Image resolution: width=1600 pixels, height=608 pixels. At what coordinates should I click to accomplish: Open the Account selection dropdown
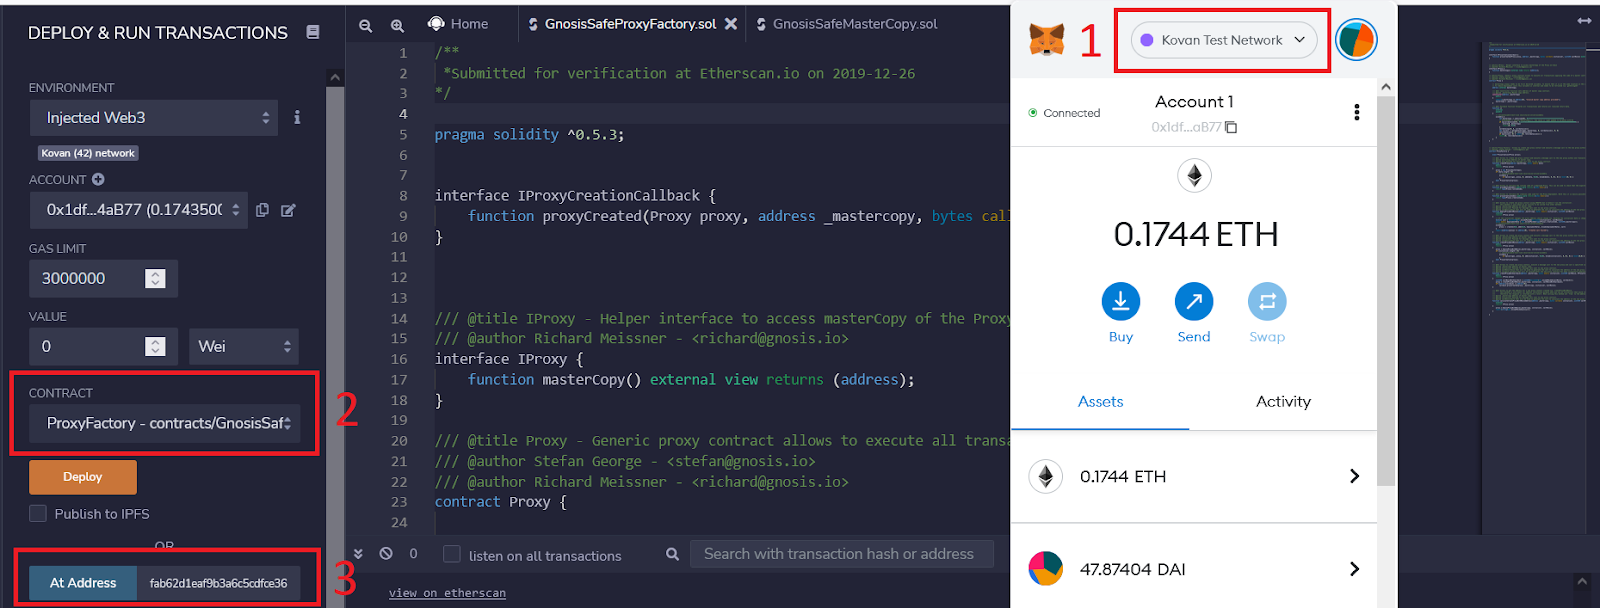coord(138,210)
